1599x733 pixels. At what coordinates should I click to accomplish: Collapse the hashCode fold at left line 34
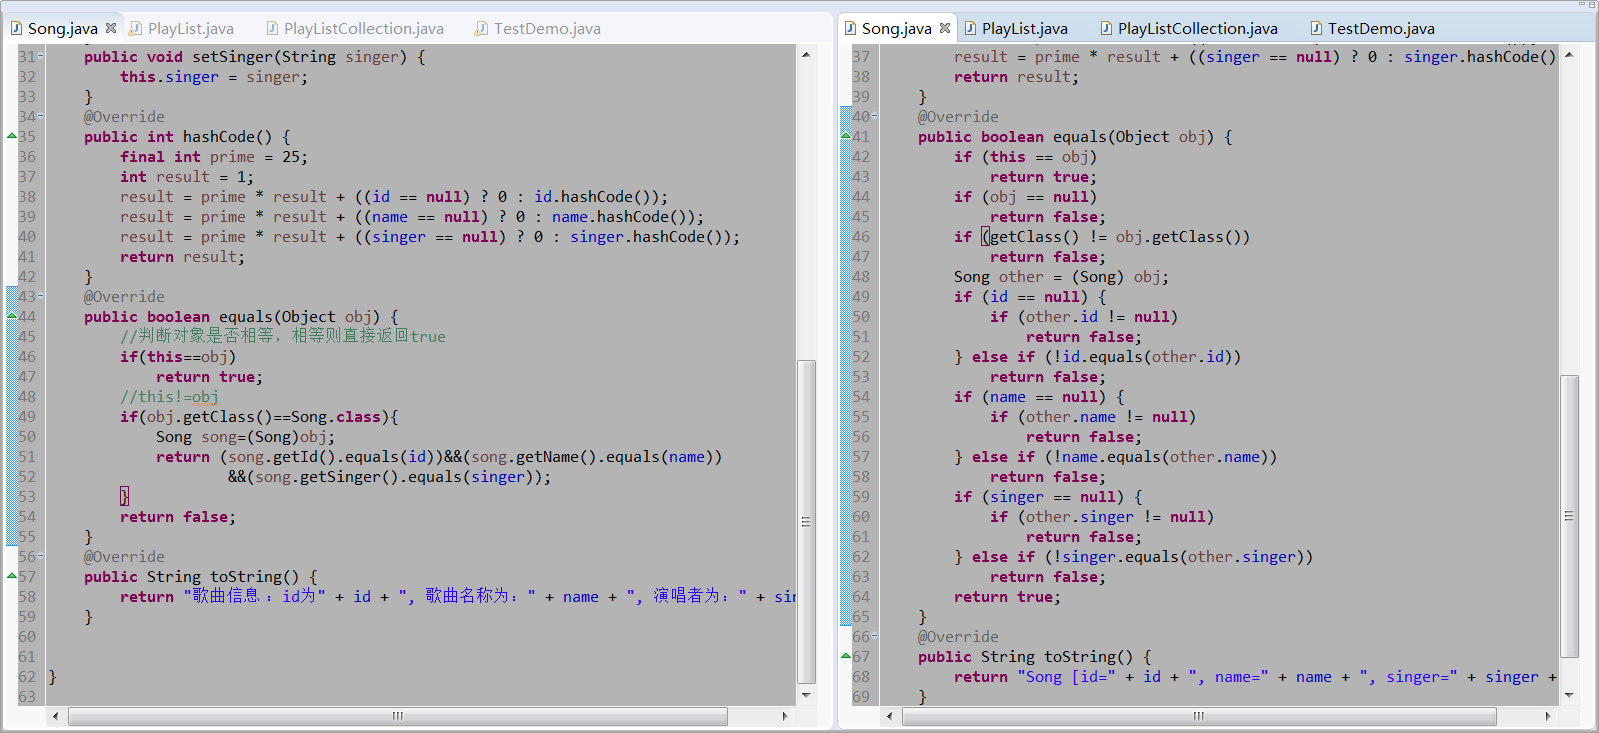click(40, 117)
